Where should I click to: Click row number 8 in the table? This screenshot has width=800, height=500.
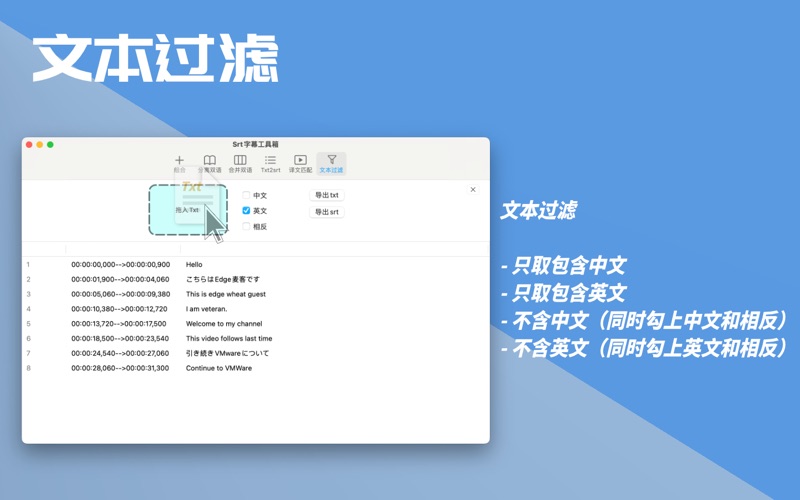(x=29, y=368)
